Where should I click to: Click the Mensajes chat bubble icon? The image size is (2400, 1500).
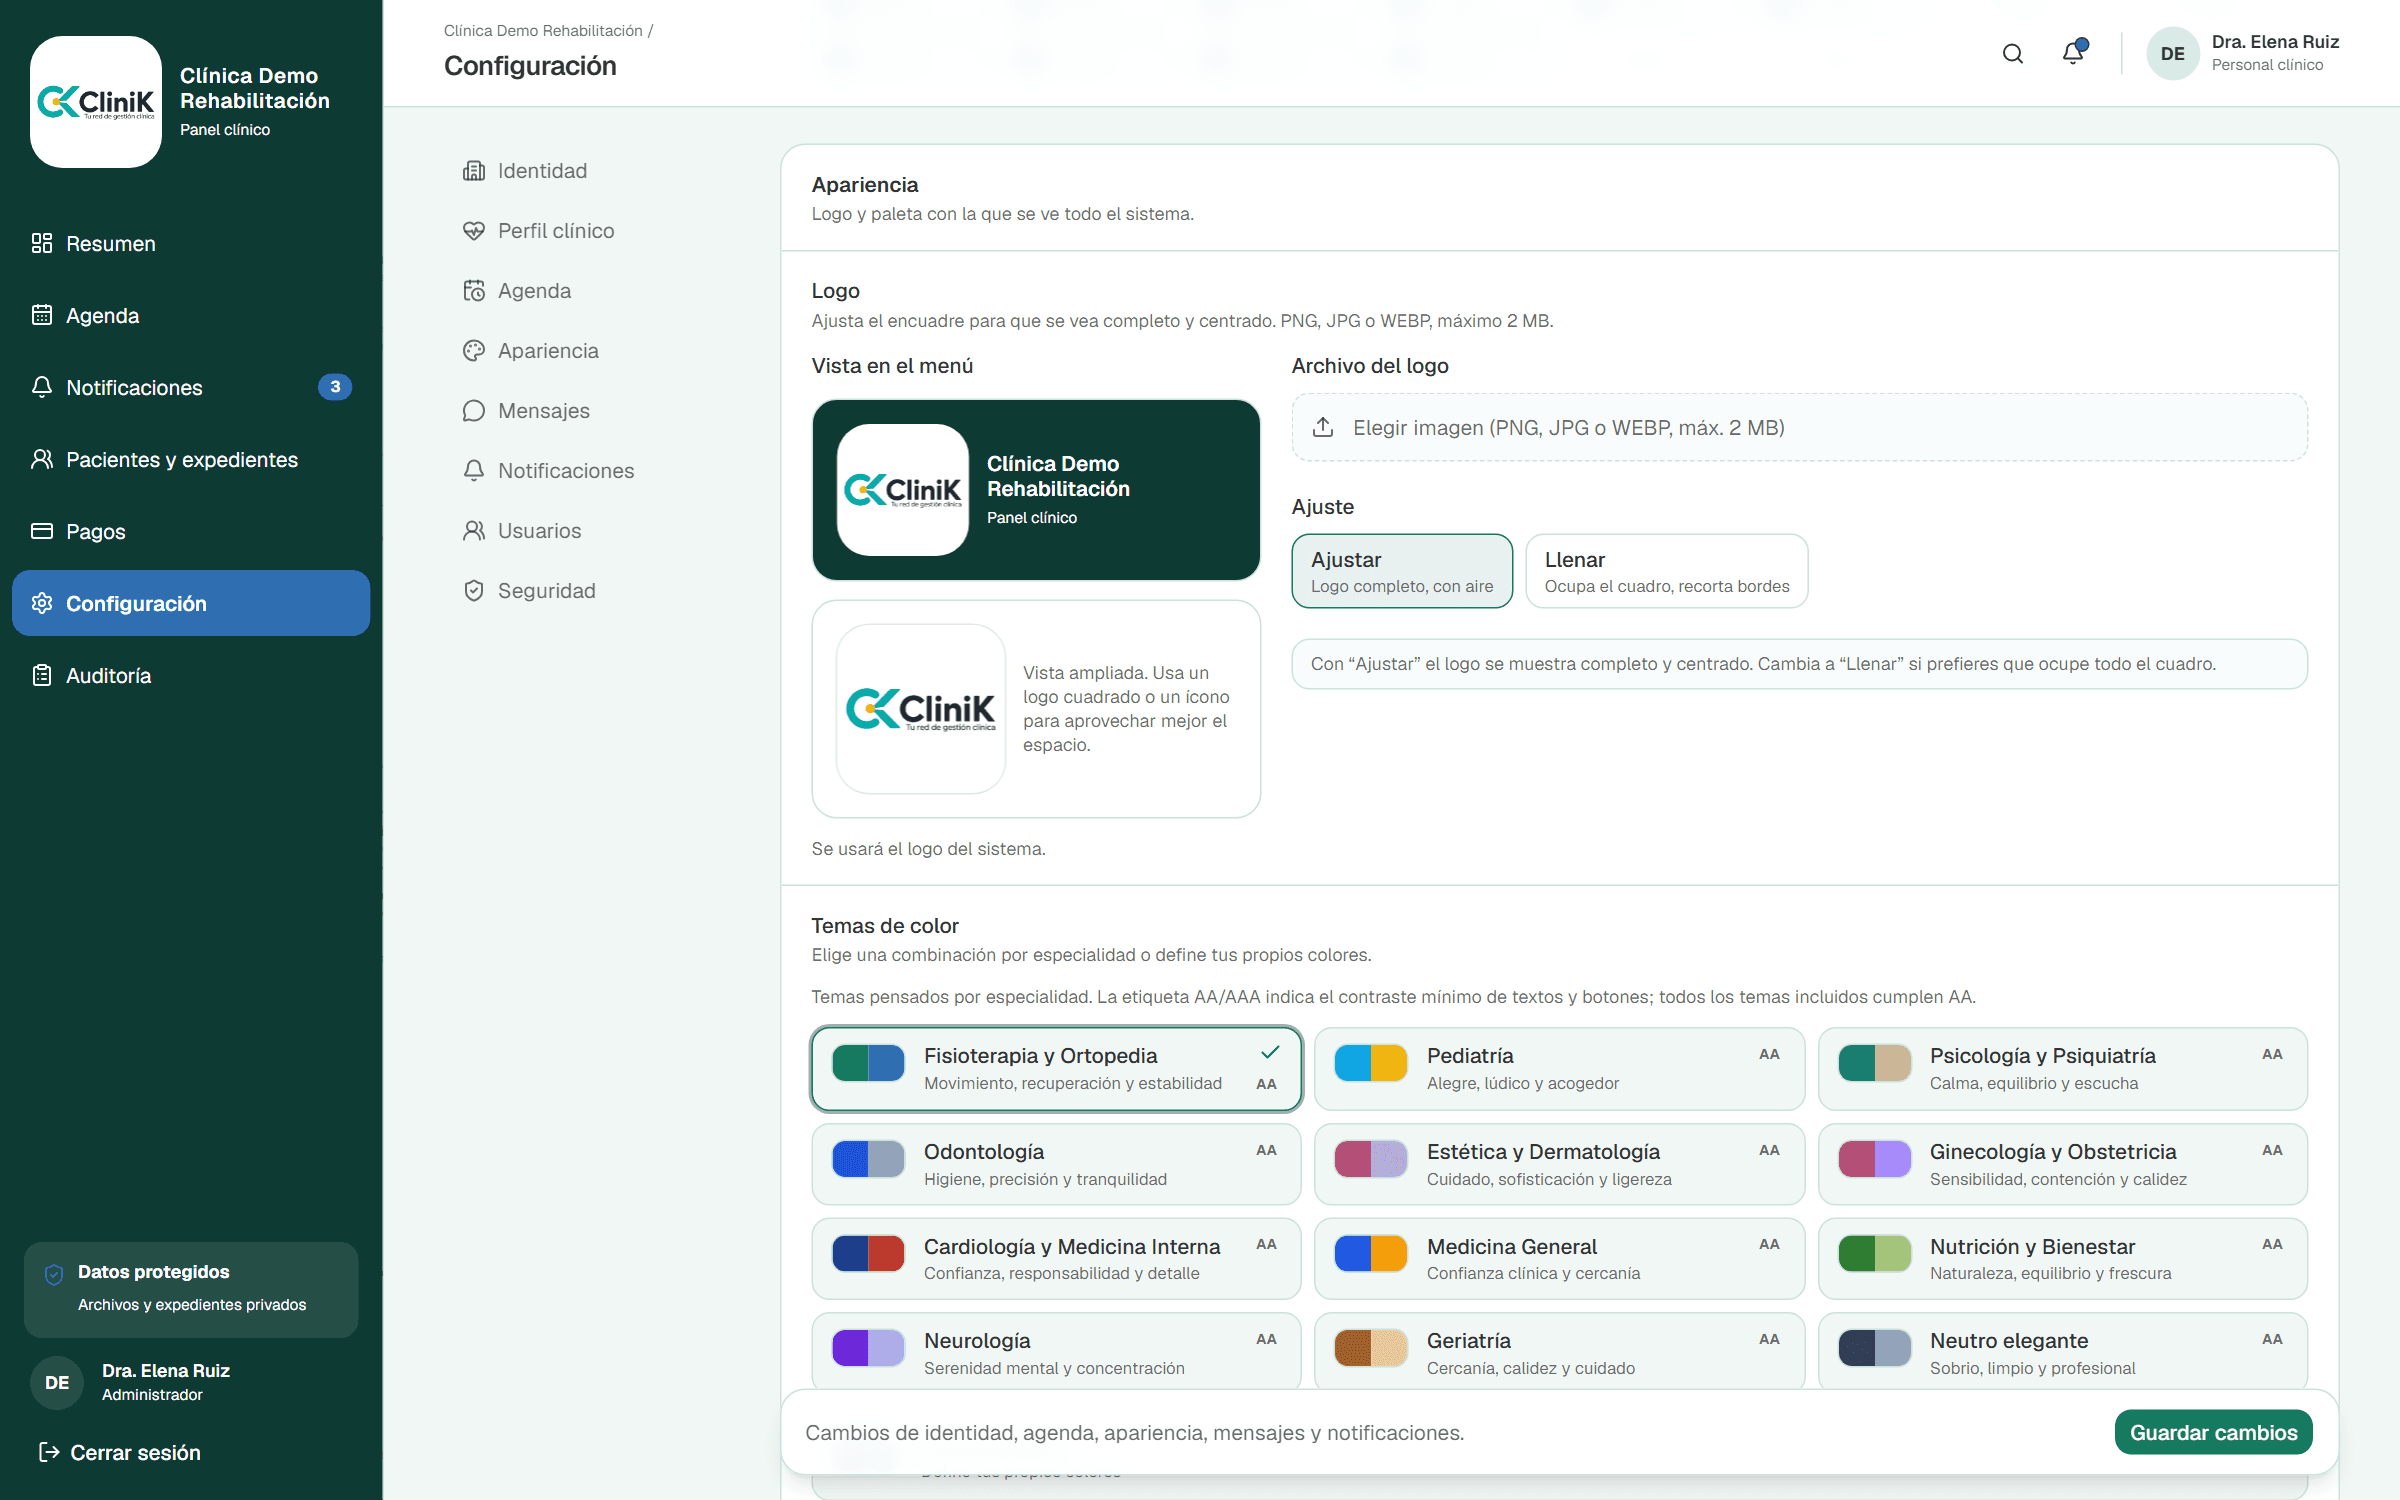tap(474, 411)
